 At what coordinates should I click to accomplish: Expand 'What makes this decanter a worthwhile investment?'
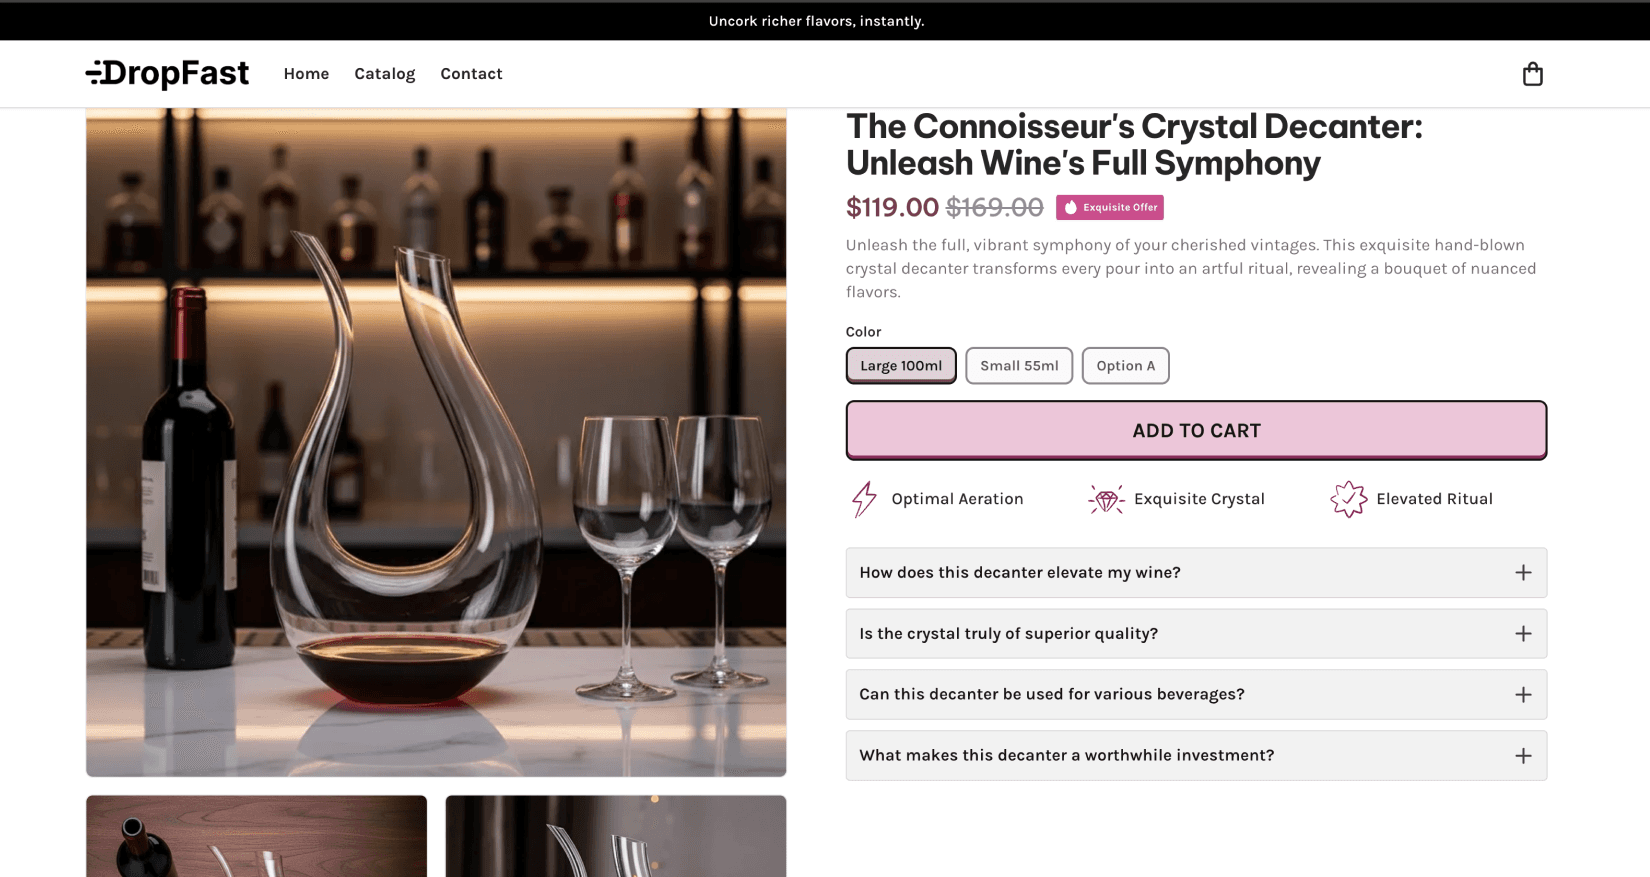(1195, 755)
